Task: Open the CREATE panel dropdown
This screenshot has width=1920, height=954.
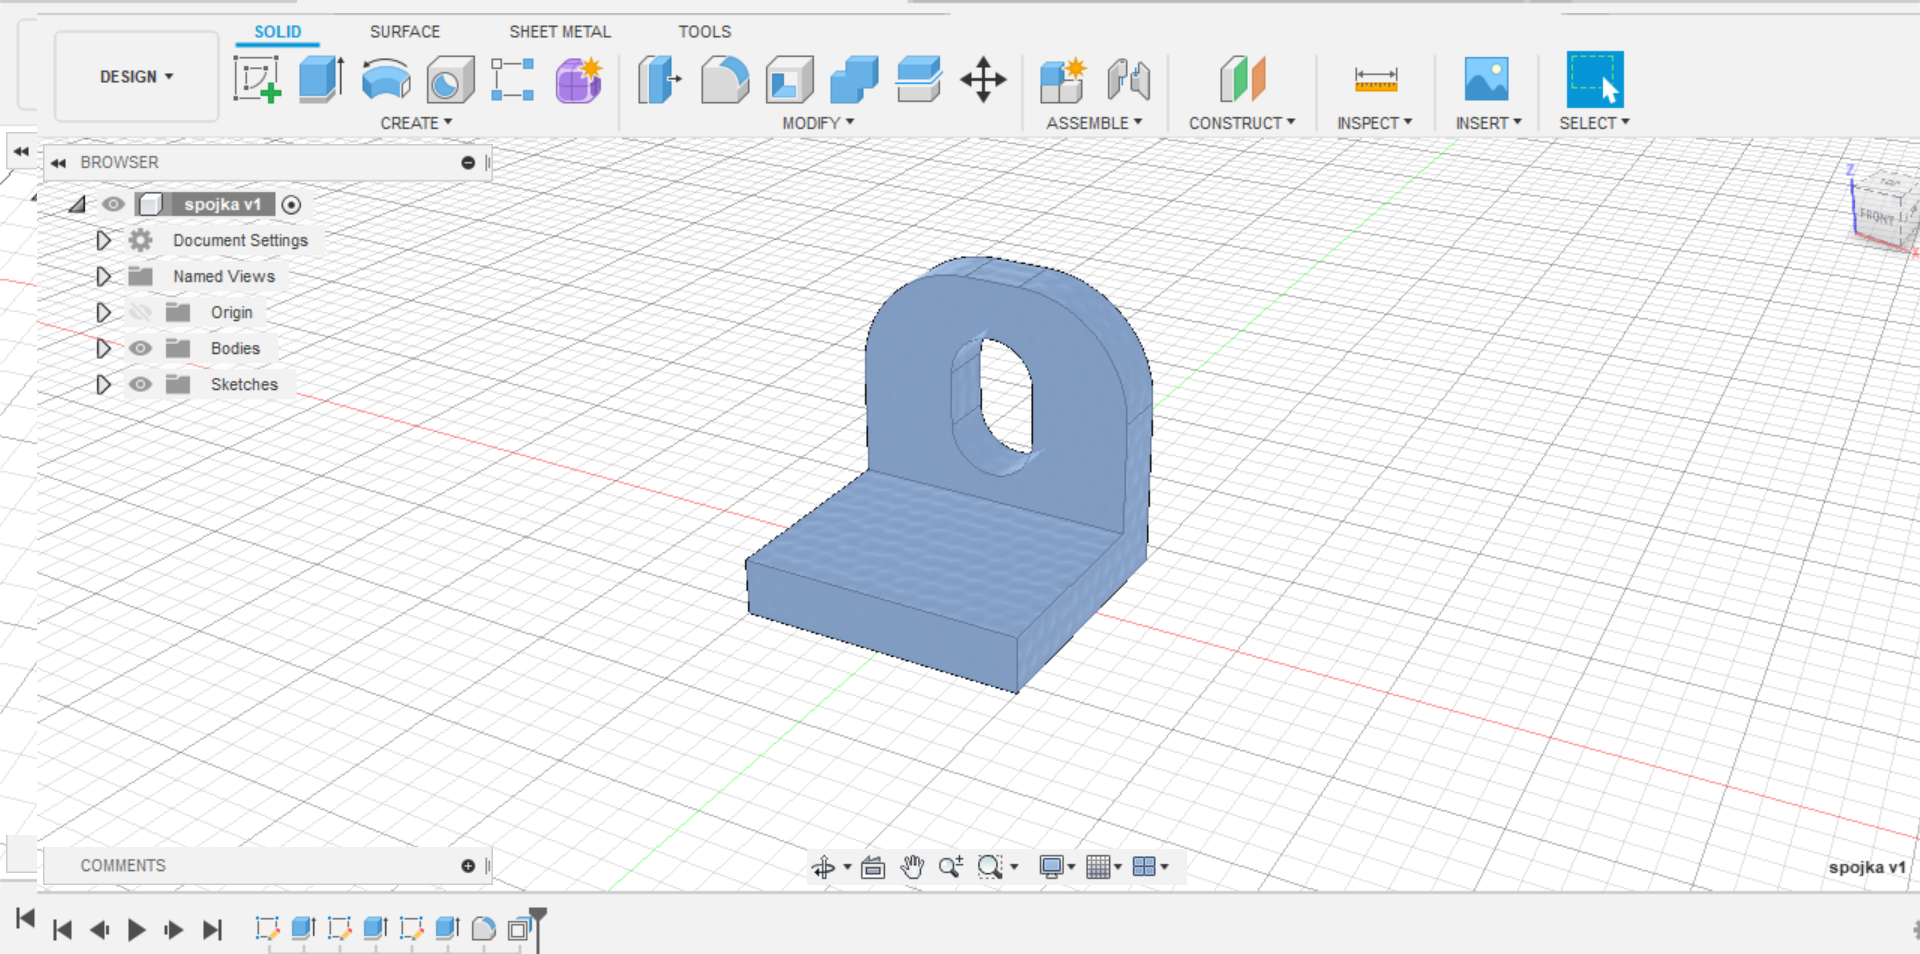Action: click(x=416, y=123)
